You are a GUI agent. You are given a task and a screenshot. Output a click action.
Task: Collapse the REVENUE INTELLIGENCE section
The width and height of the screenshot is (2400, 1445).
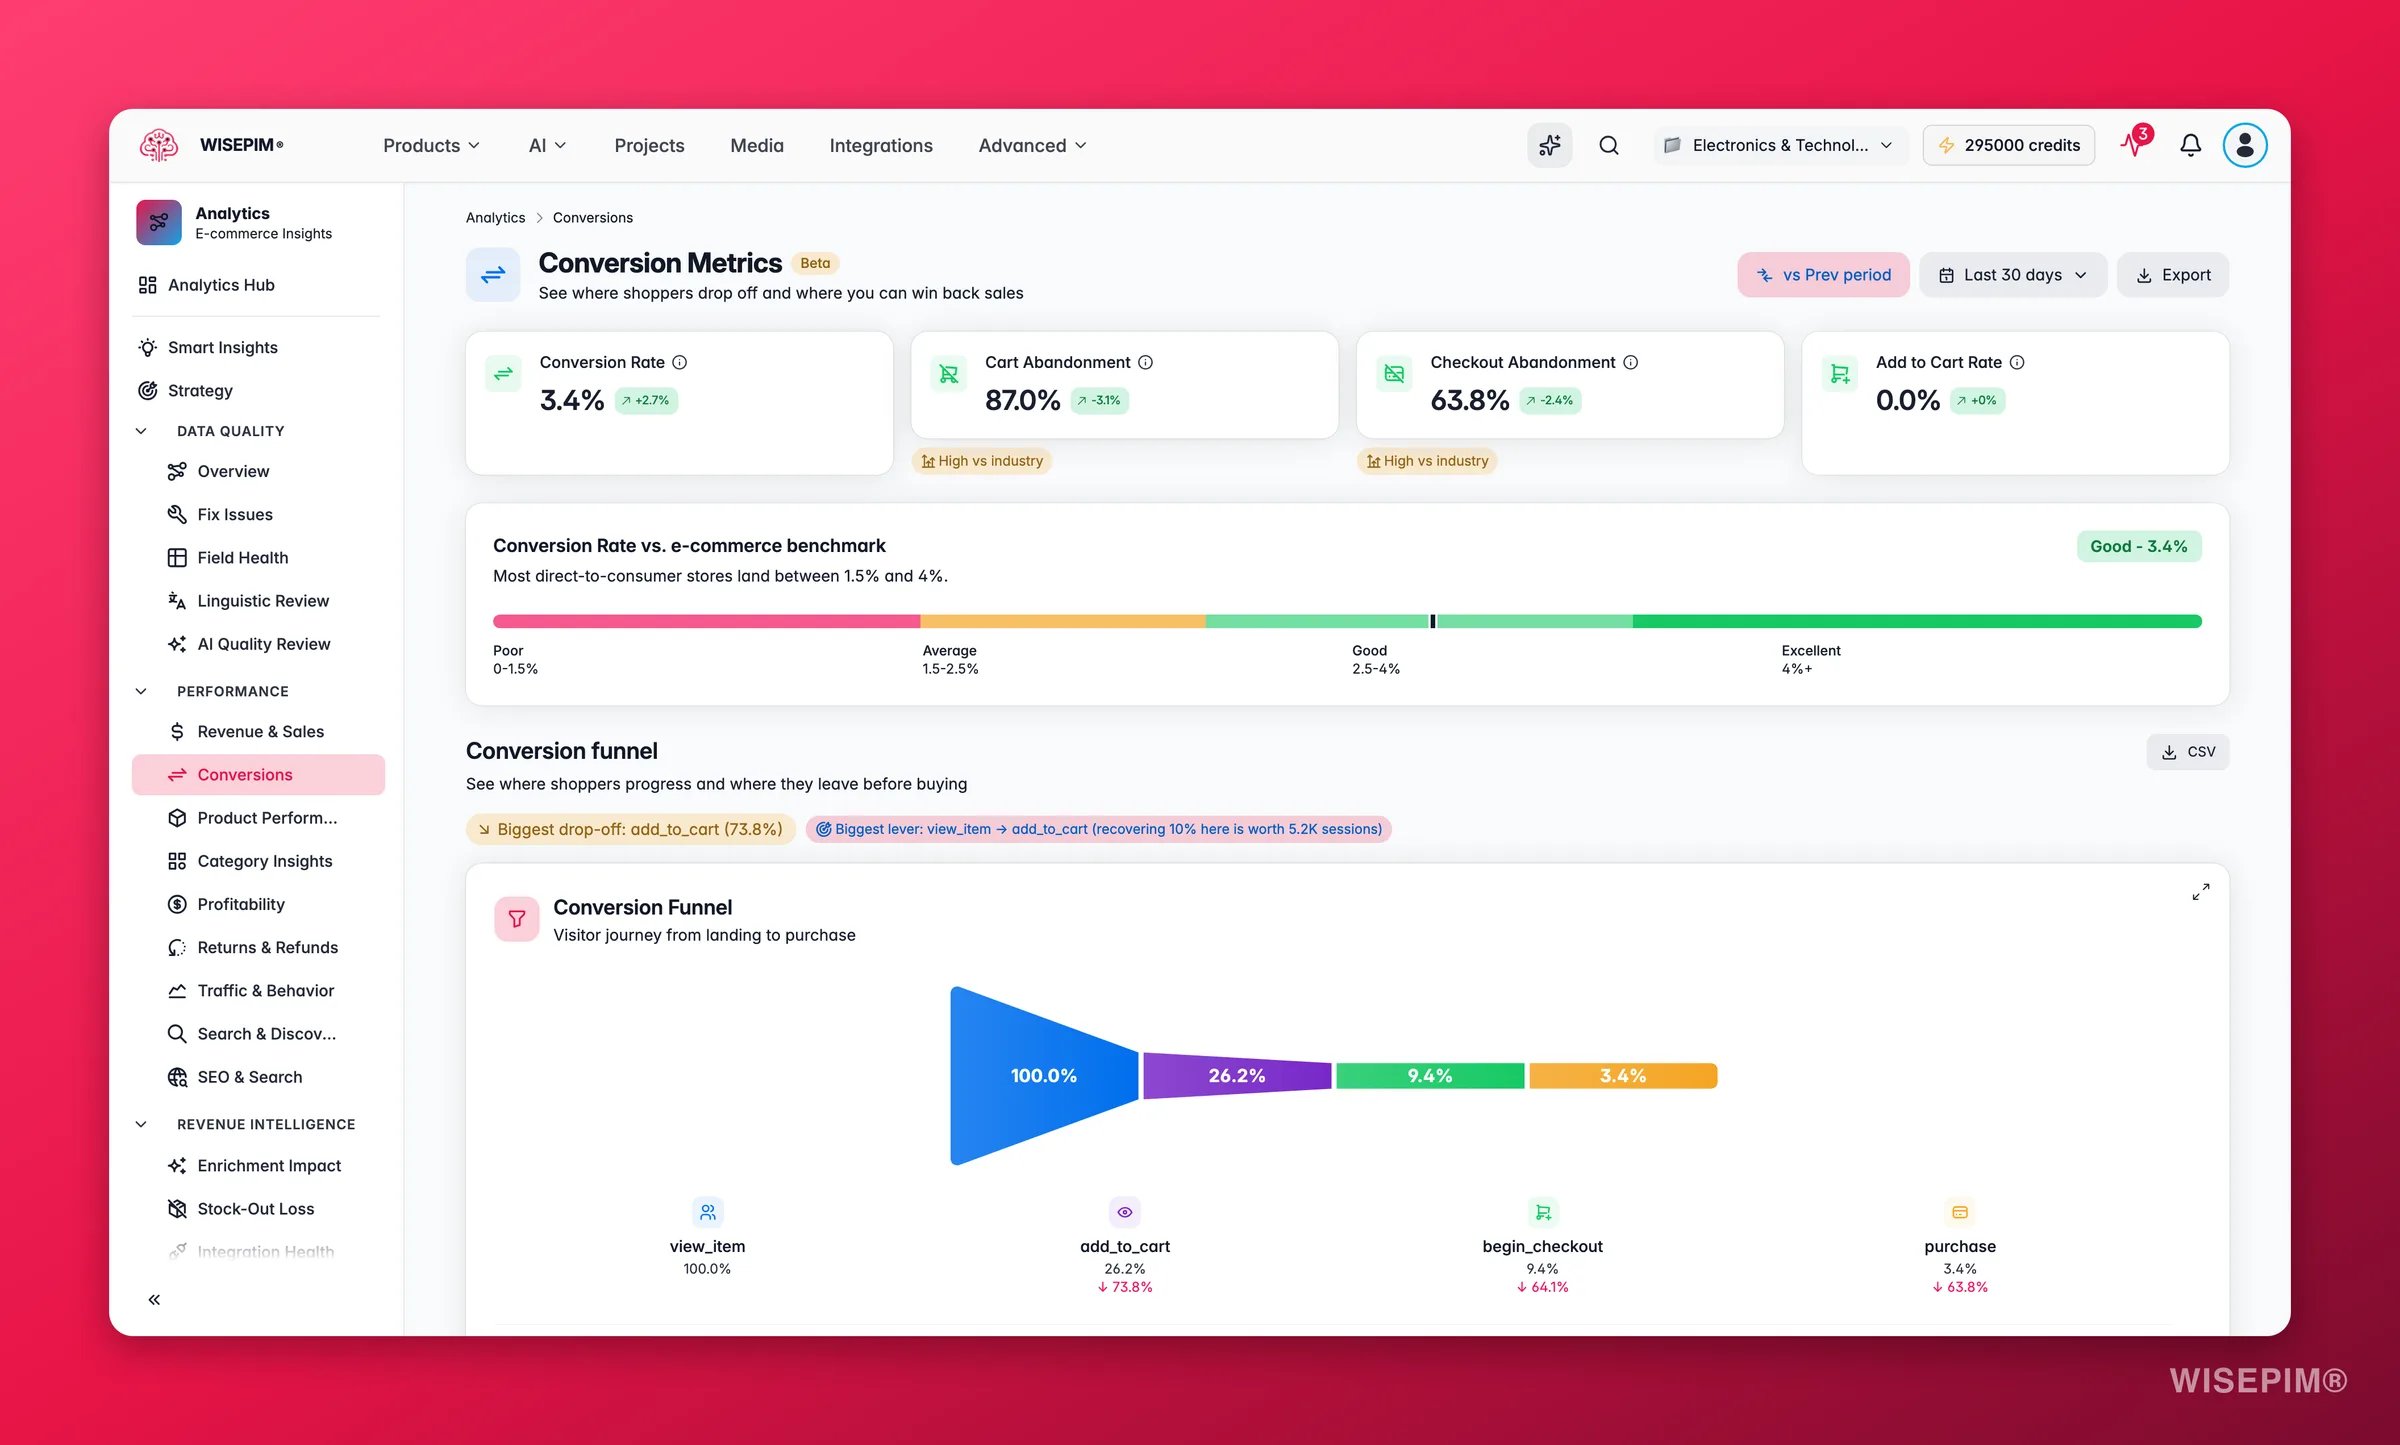click(x=141, y=1124)
